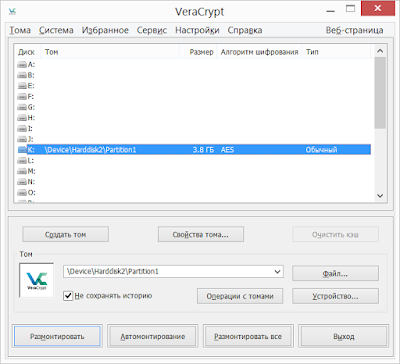Sort list by Размер column header

pos(198,52)
